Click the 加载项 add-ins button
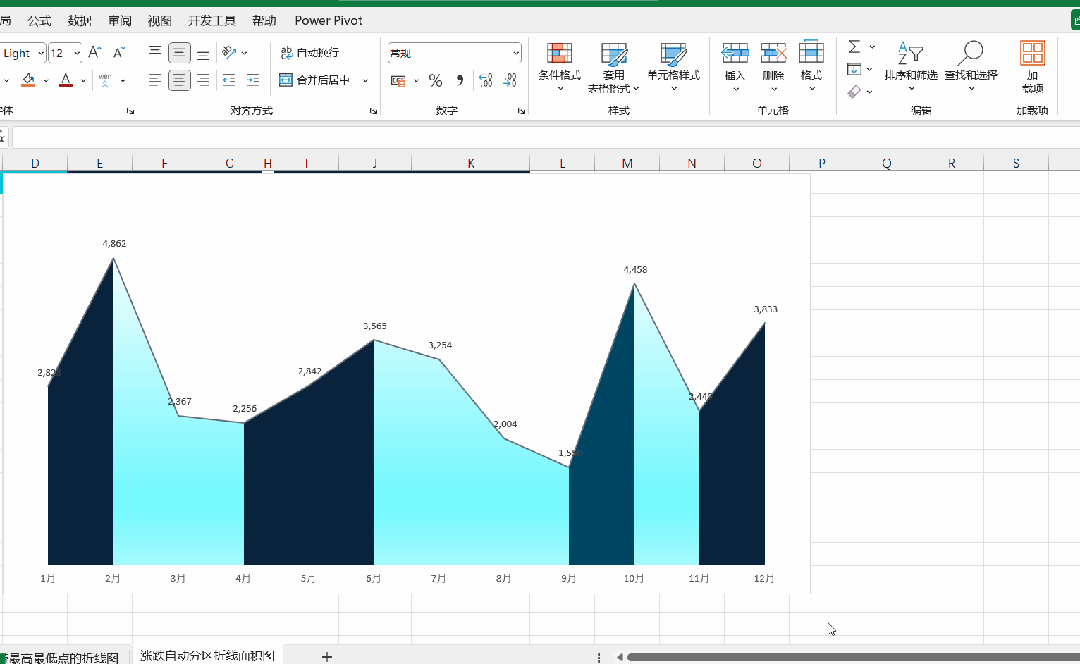 [x=1032, y=67]
